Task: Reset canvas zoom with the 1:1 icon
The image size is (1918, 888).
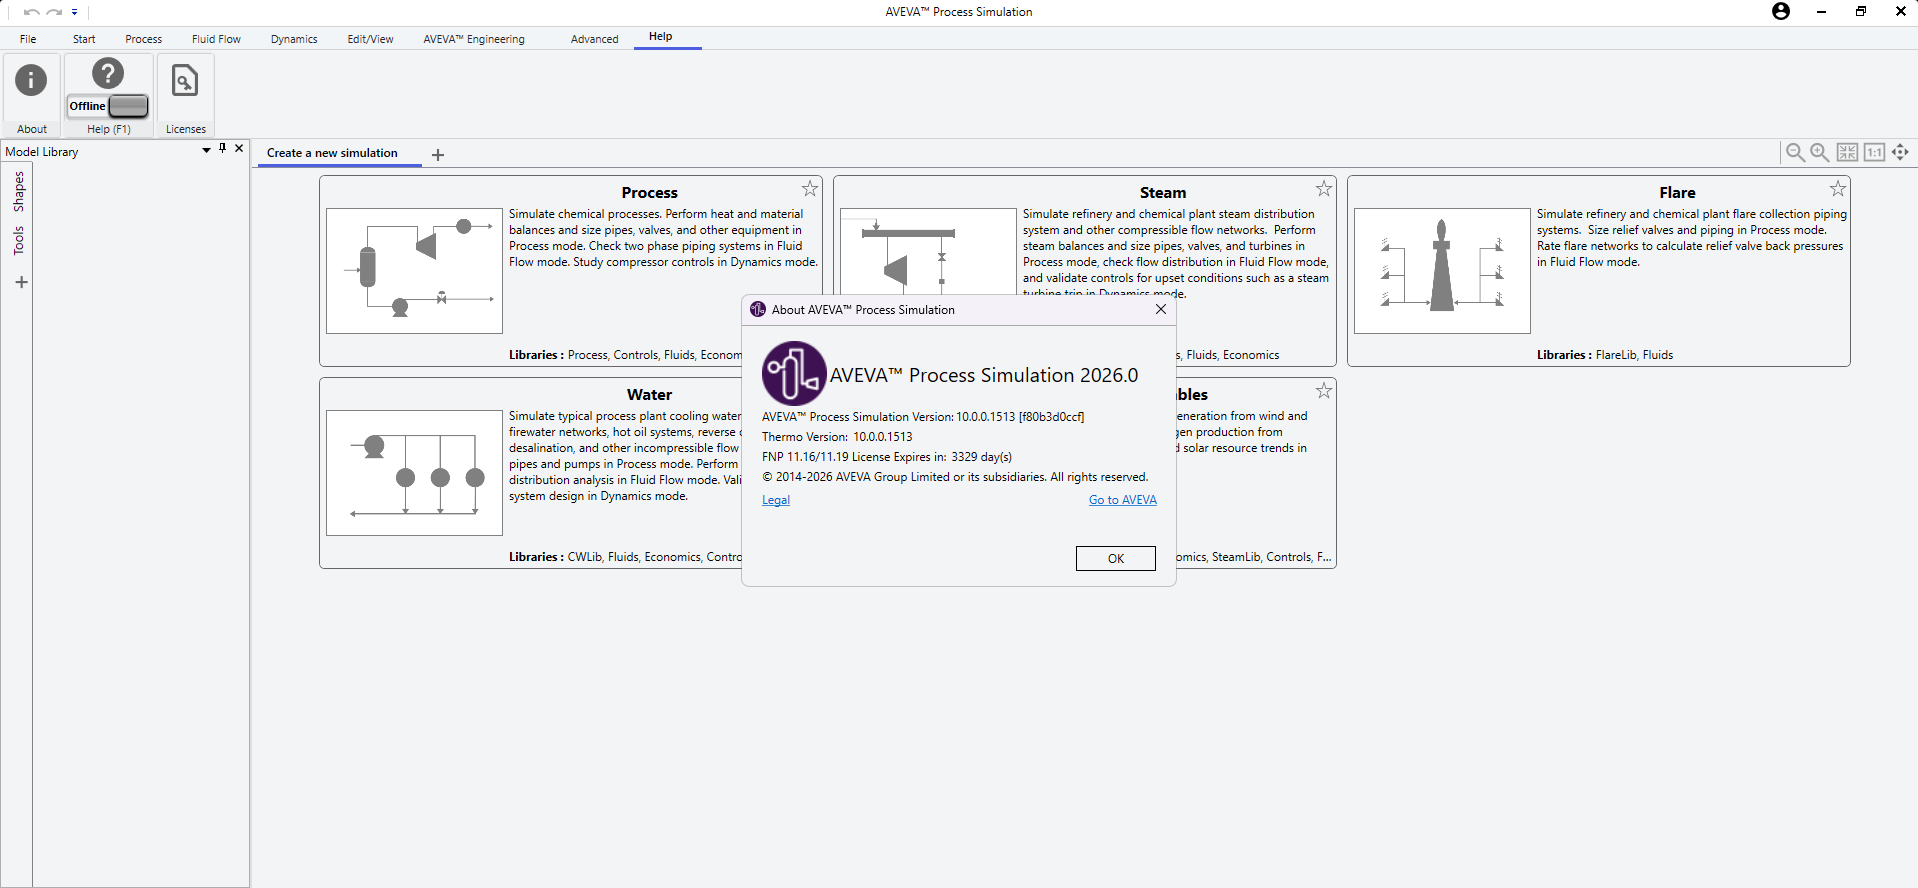Action: coord(1874,152)
